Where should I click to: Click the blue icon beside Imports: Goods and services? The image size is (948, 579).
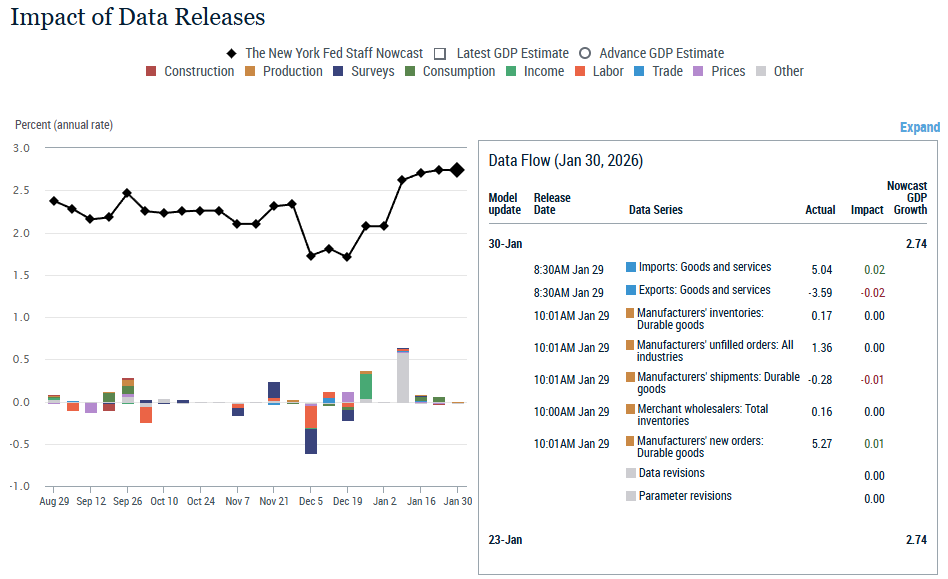pyautogui.click(x=631, y=267)
